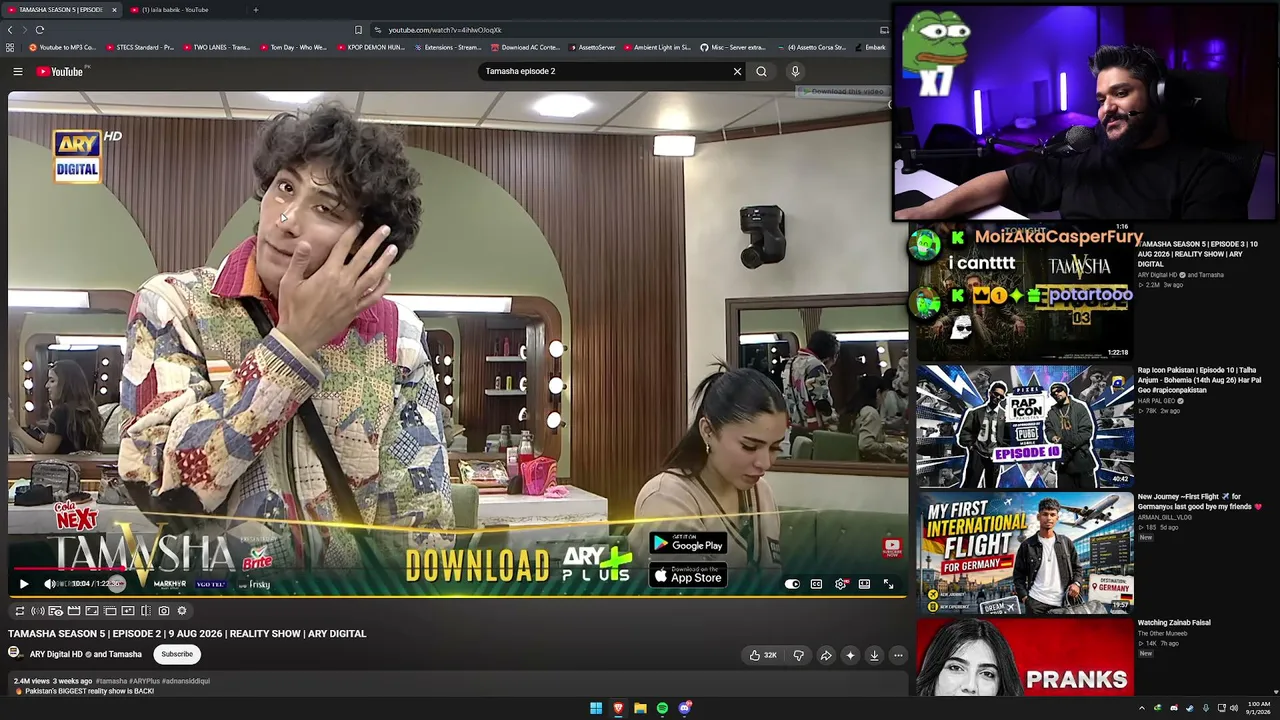Open the 'Download AC Conte...' bookmark
This screenshot has height=720, width=1280.
(525, 47)
